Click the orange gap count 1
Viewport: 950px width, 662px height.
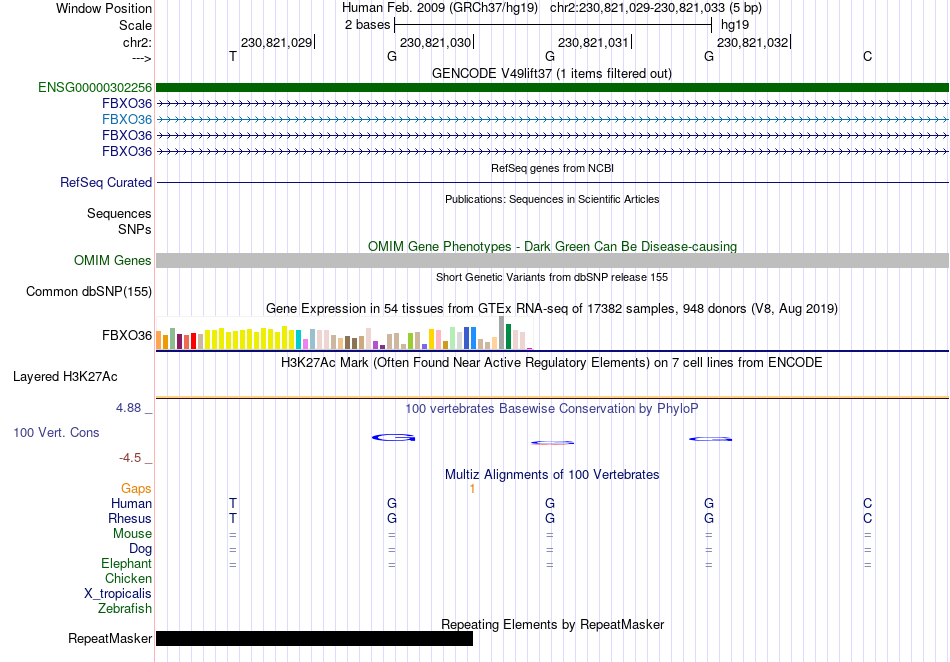click(472, 488)
